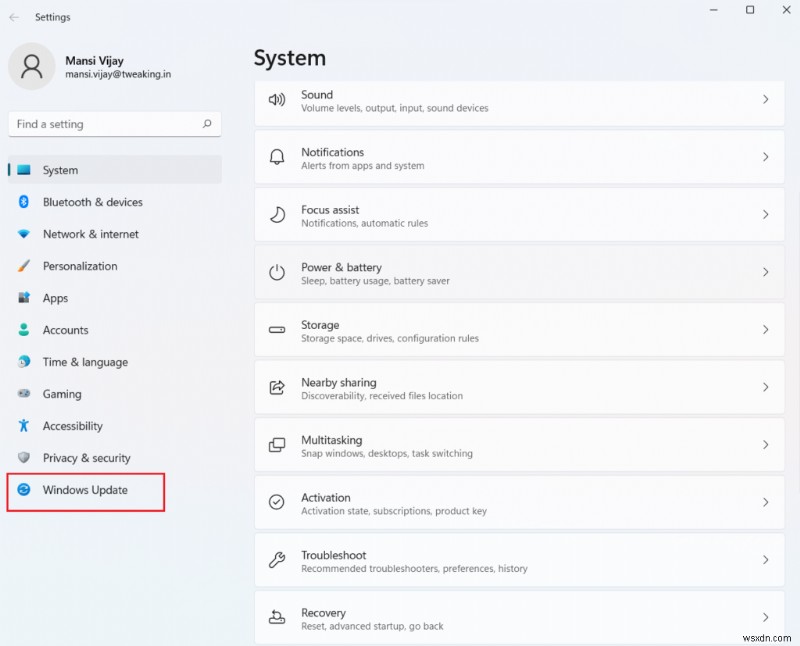Select the Power & battery icon
800x646 pixels.
(277, 273)
